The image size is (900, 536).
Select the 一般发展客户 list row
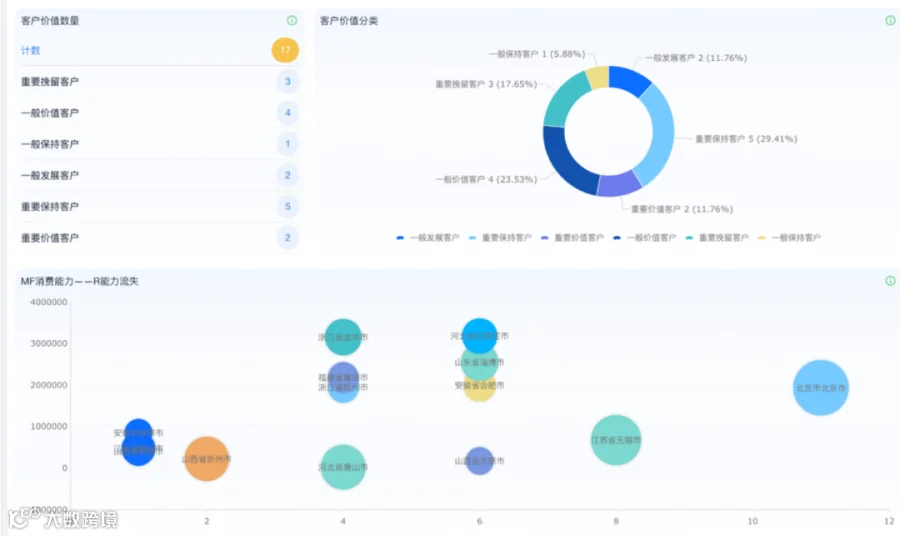(x=158, y=175)
